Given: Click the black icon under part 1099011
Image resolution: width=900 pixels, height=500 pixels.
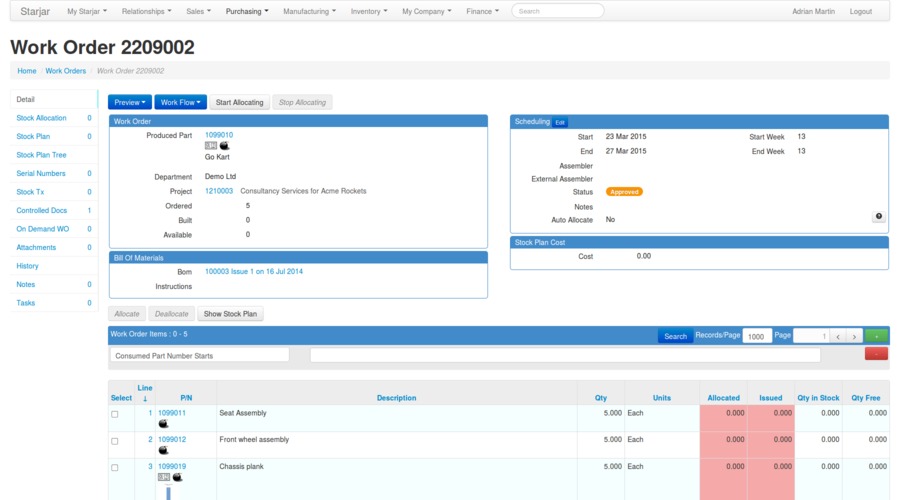Looking at the screenshot, I should coord(164,424).
